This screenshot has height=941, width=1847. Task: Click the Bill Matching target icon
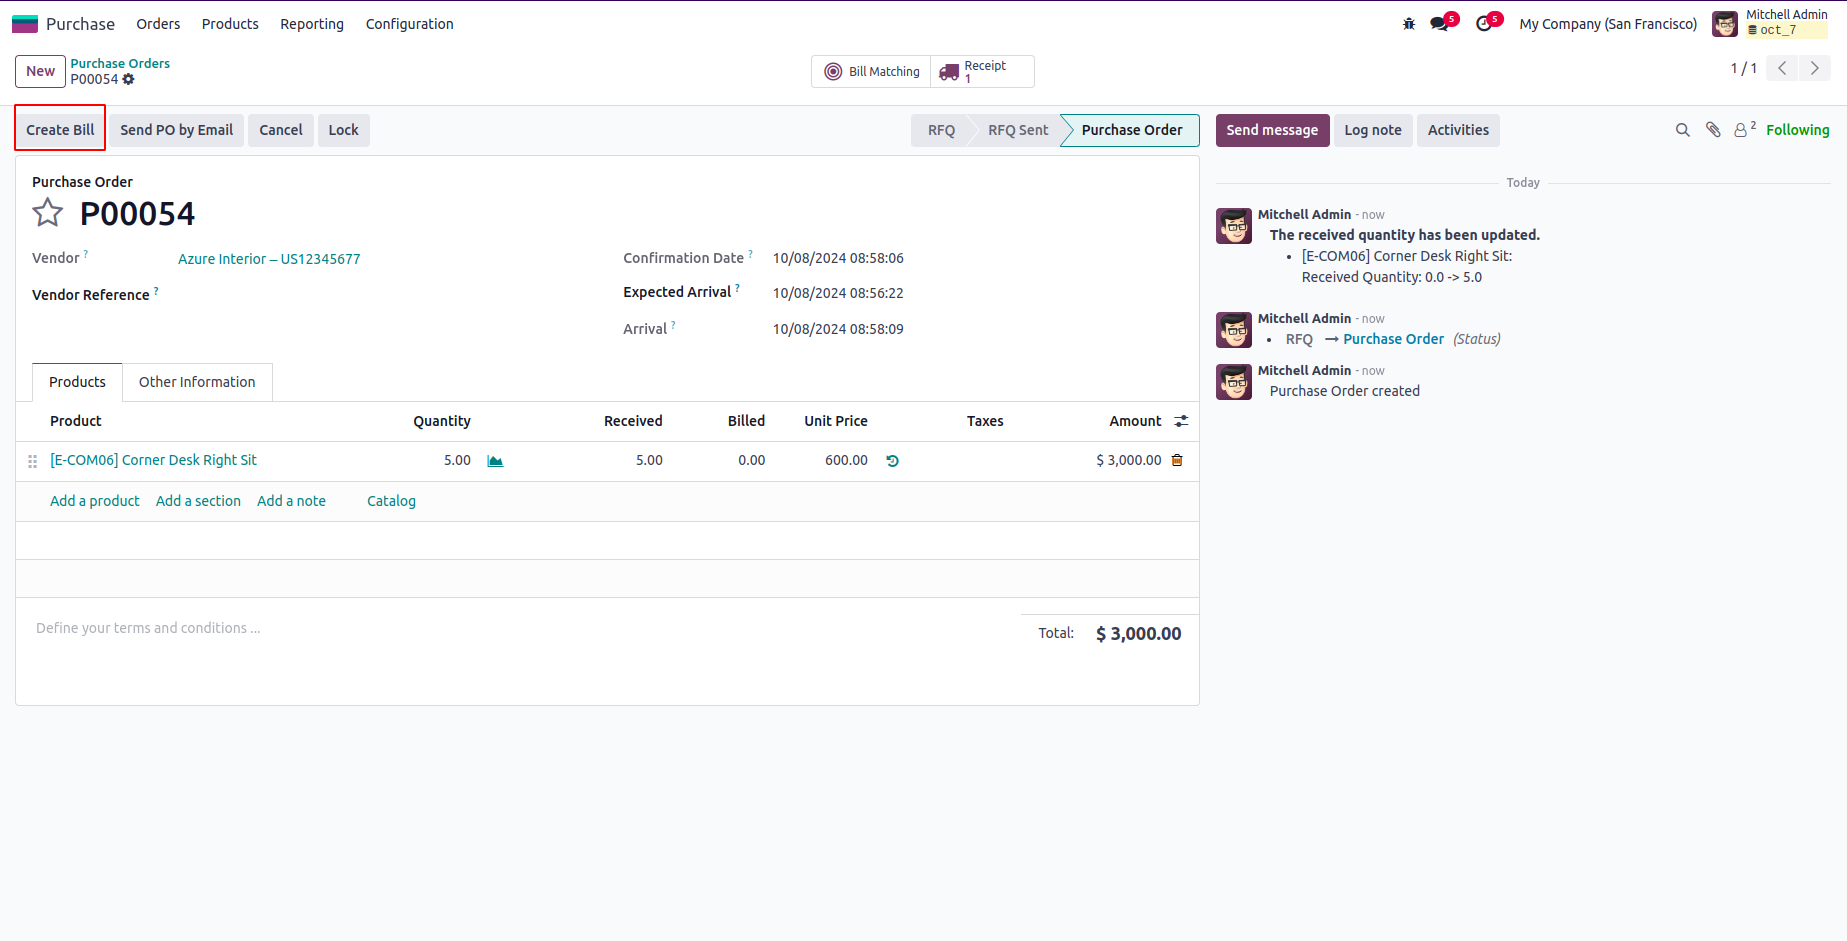click(x=833, y=71)
